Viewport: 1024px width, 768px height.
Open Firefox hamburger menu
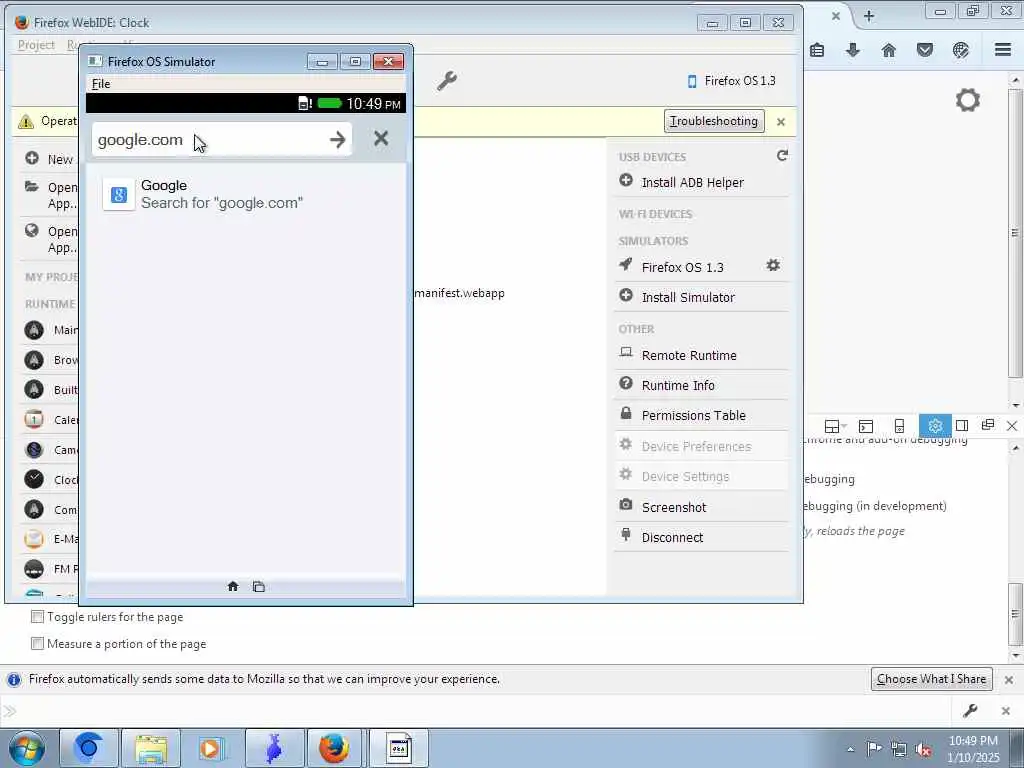[x=1003, y=50]
